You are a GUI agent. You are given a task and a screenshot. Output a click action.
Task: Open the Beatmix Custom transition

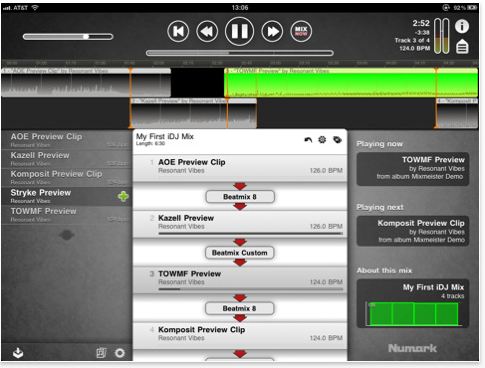[x=240, y=253]
